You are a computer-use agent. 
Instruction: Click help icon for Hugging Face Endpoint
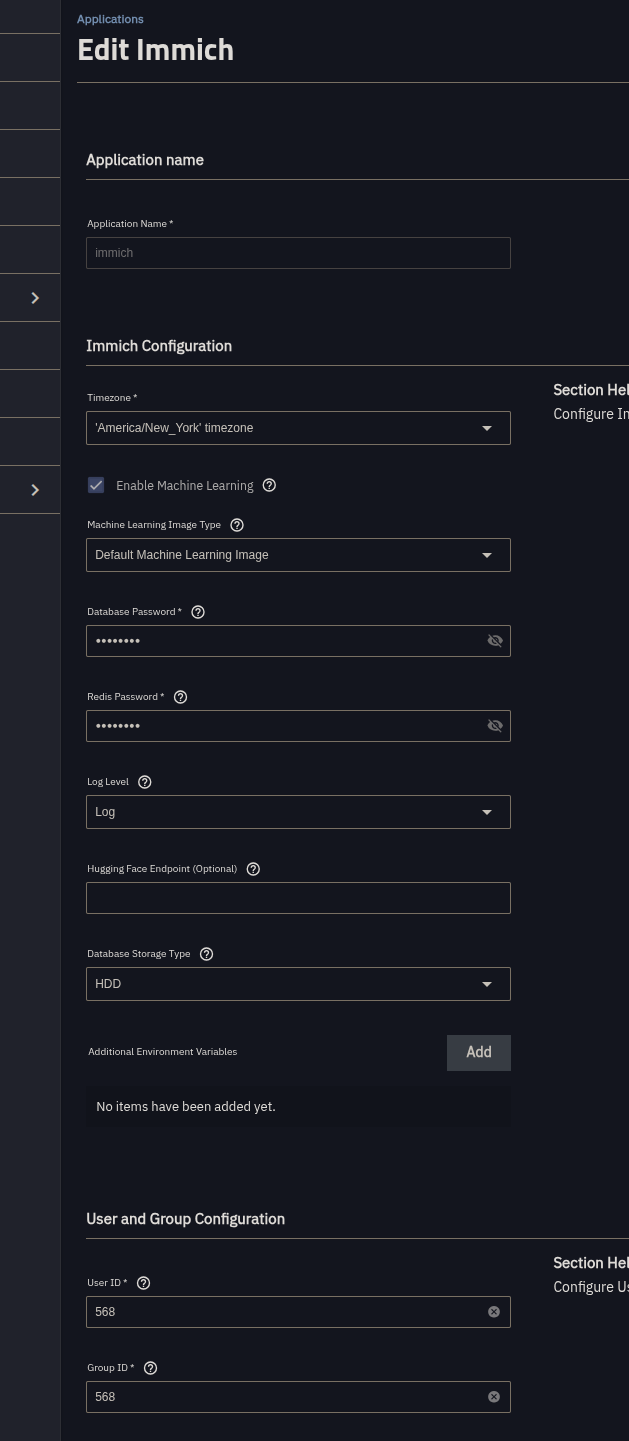[x=253, y=869]
